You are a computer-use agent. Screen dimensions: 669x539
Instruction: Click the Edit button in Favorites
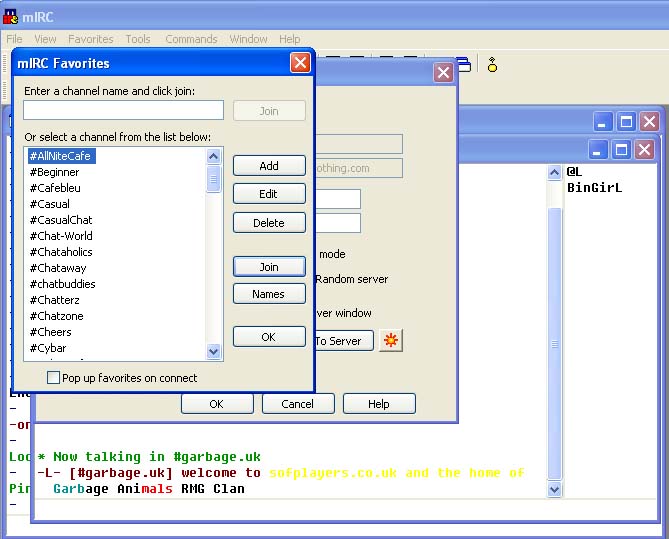pos(269,194)
